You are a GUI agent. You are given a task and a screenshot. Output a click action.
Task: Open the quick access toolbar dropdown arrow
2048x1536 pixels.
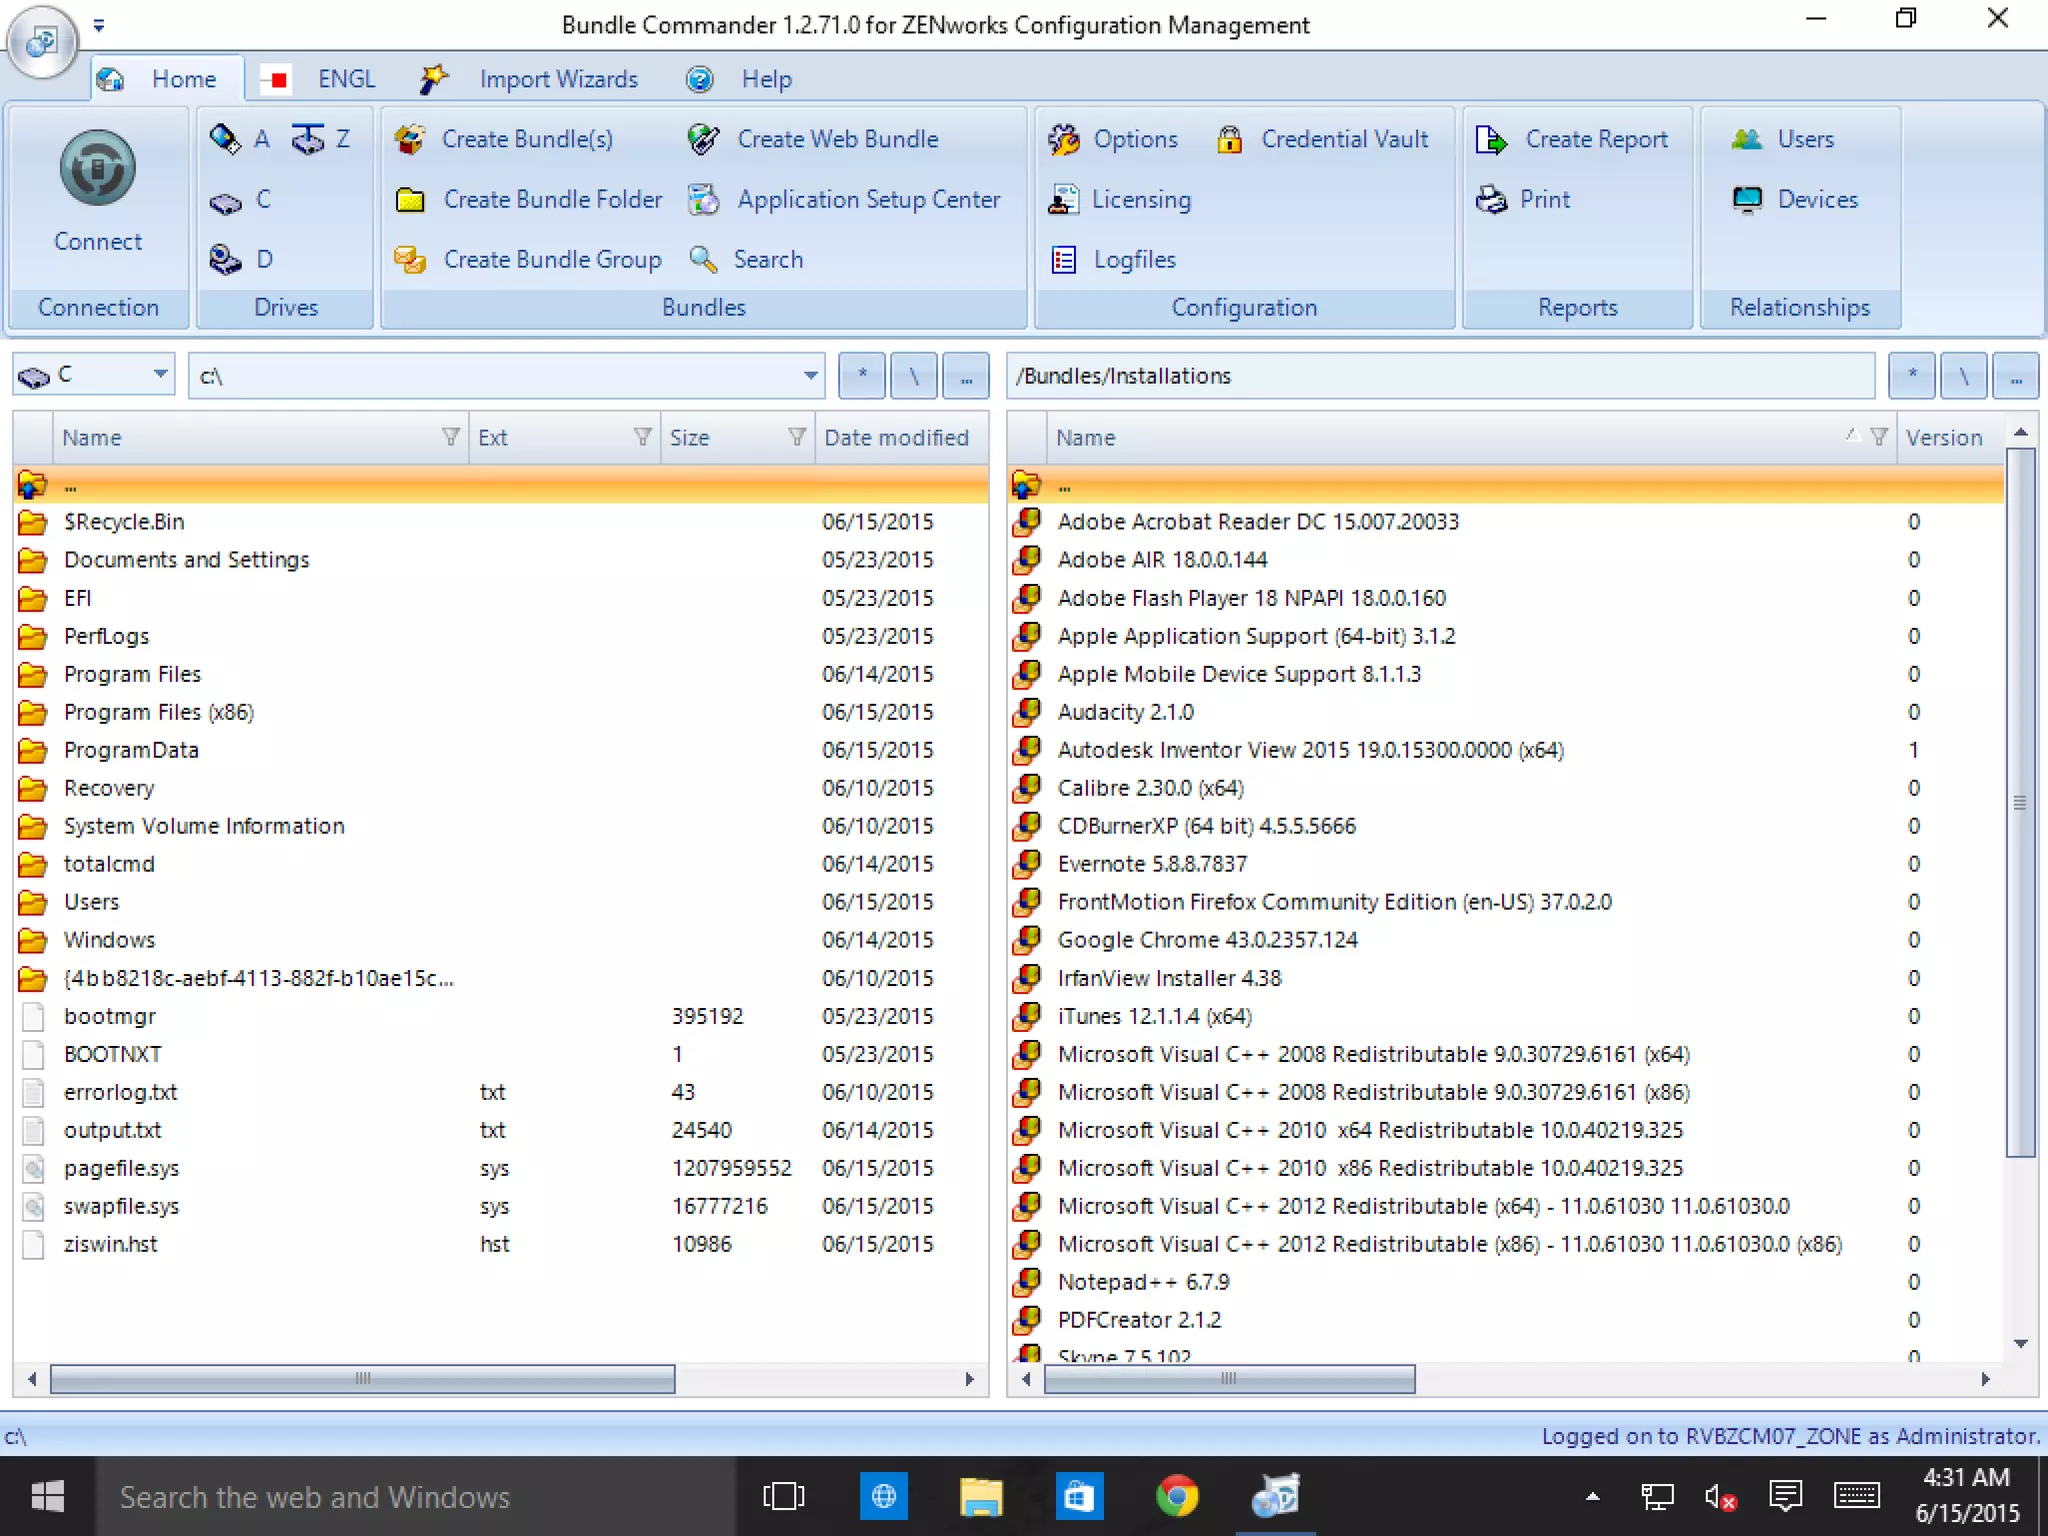[x=99, y=26]
